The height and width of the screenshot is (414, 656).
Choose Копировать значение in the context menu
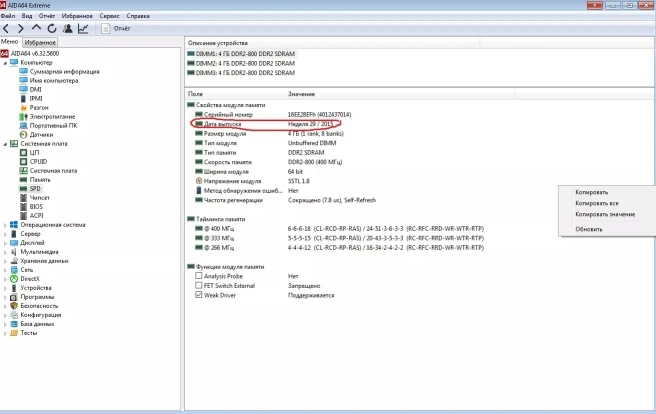click(605, 214)
